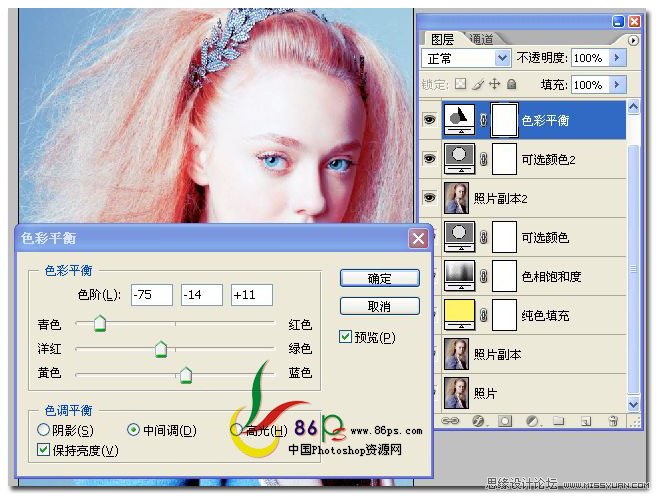
Task: Click the 不透明度 100% value field
Action: pyautogui.click(x=590, y=58)
